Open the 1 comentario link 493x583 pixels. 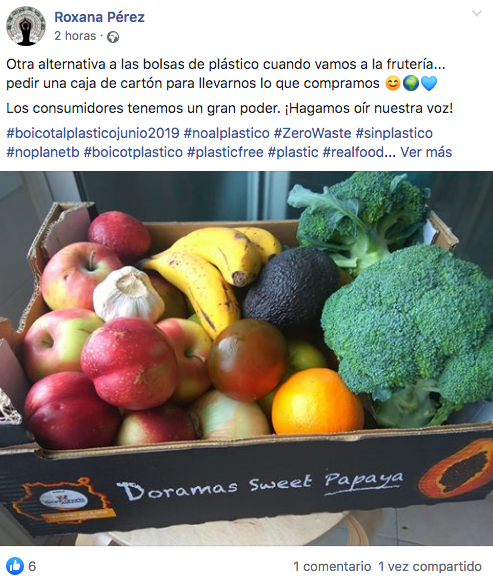[332, 566]
